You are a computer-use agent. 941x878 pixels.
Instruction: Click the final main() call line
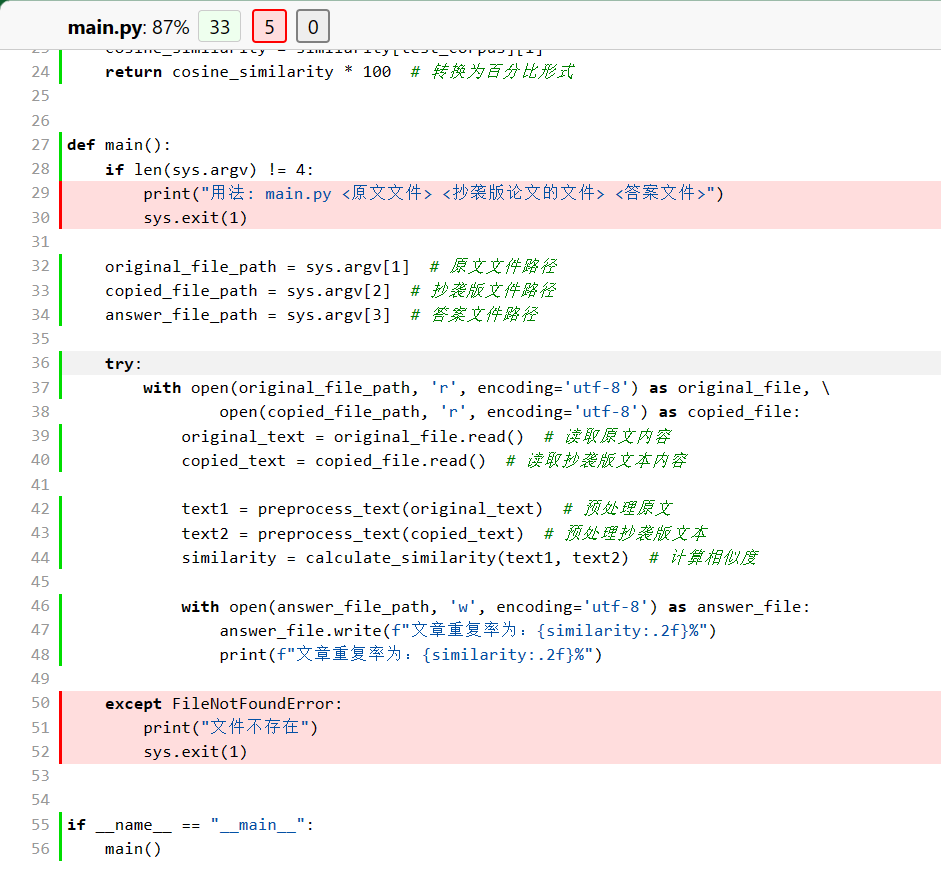[133, 849]
